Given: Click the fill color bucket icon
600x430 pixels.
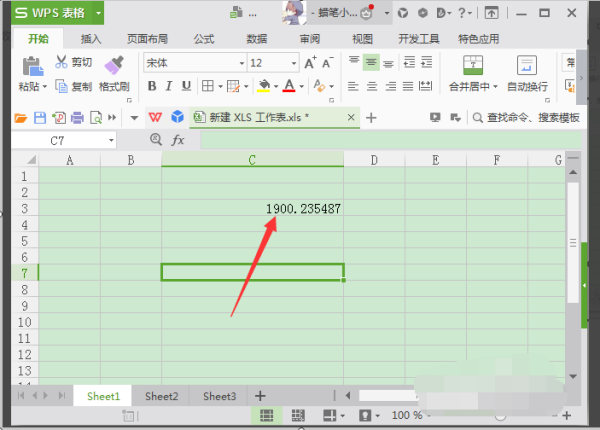Looking at the screenshot, I should pos(264,86).
